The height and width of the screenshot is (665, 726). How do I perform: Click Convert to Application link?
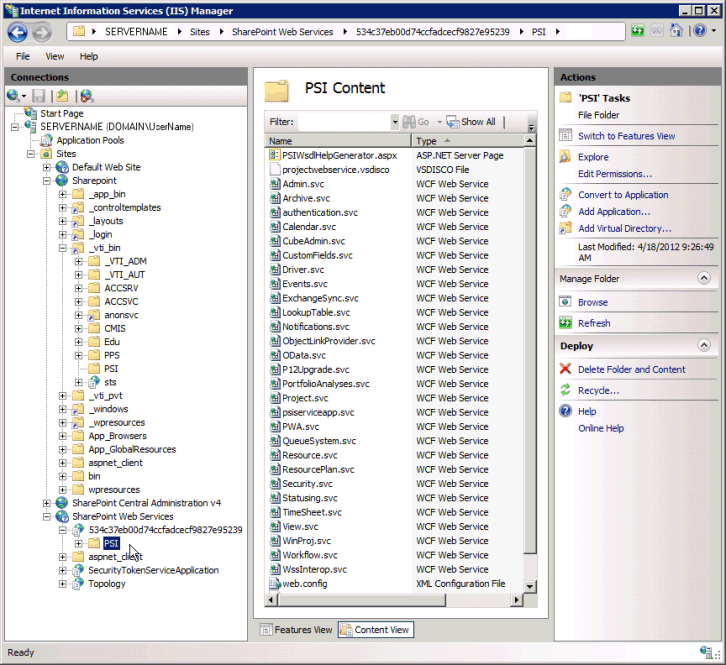(623, 195)
